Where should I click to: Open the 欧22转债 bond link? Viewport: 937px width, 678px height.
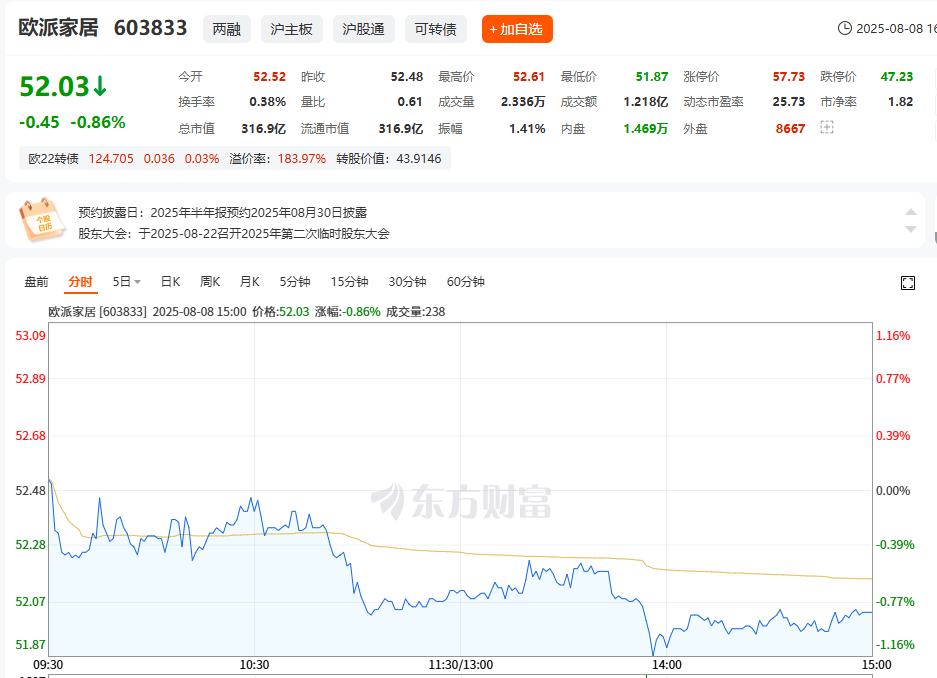click(x=53, y=159)
